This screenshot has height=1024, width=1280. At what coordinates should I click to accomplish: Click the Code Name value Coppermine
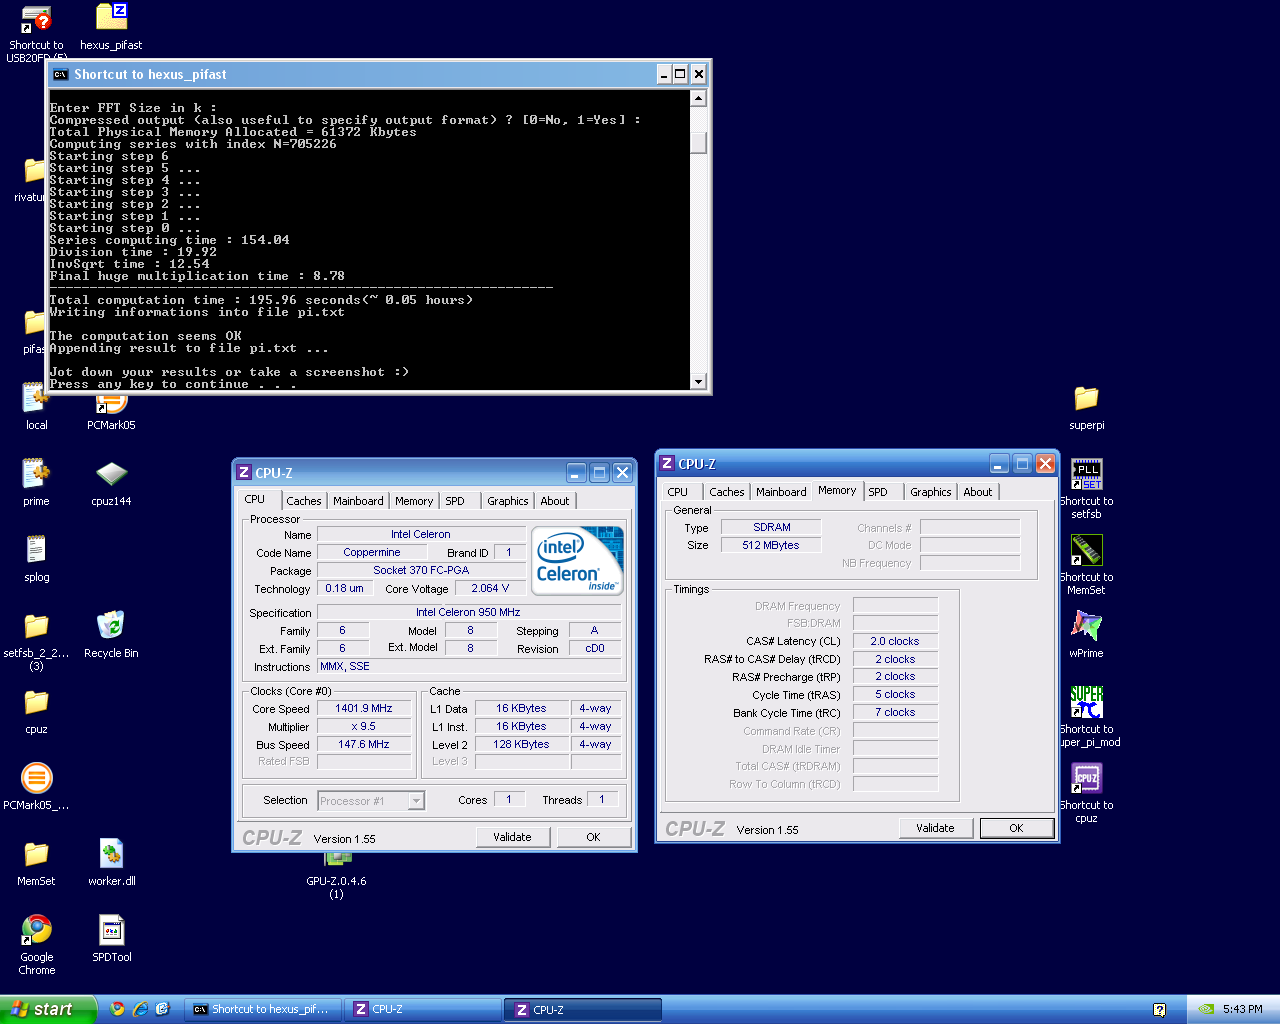(371, 552)
